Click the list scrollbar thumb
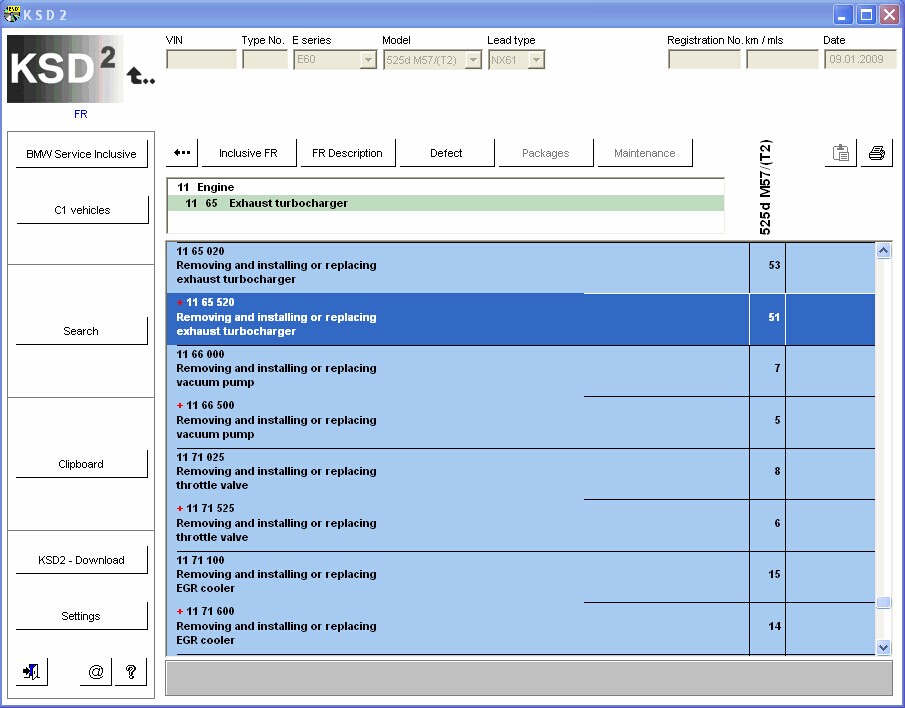 (883, 602)
